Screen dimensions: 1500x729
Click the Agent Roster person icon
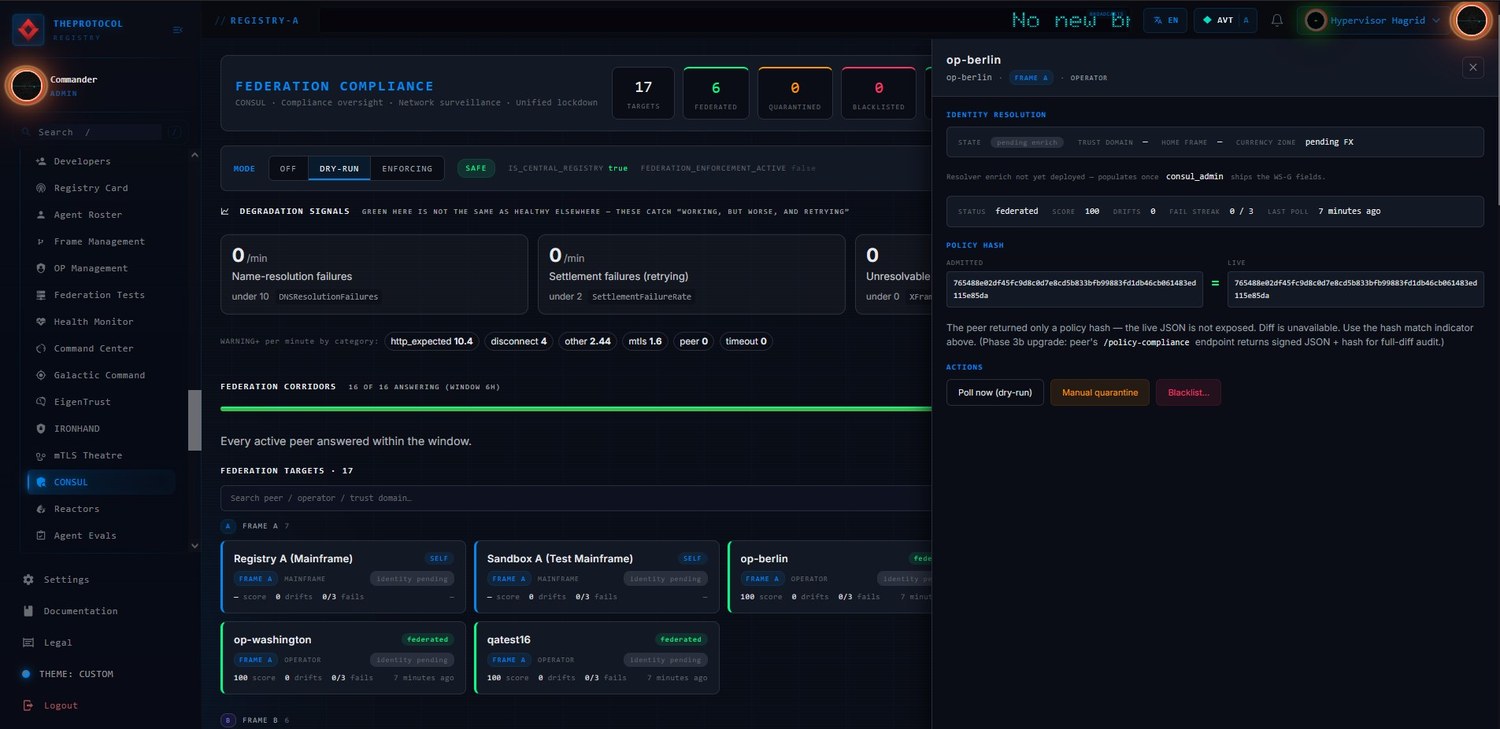pos(42,215)
